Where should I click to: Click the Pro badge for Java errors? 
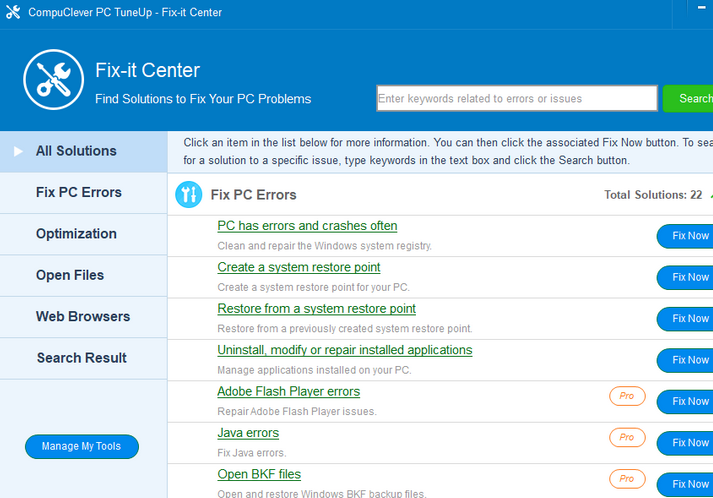pyautogui.click(x=627, y=438)
